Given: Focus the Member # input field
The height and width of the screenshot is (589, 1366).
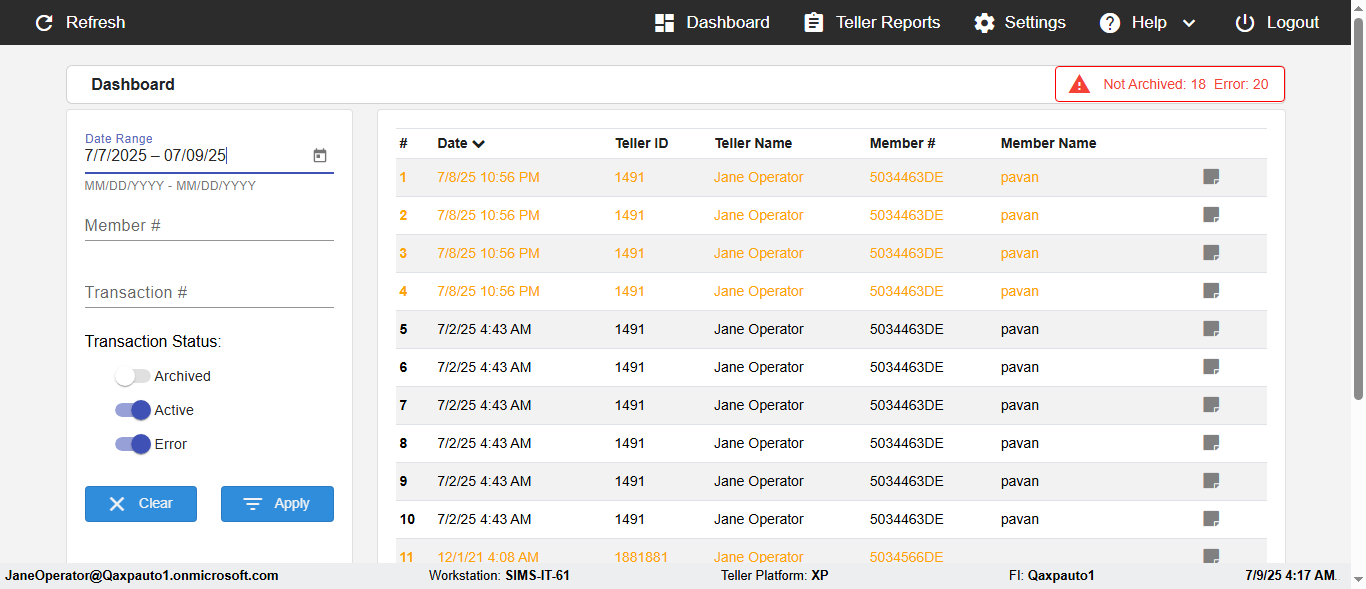Looking at the screenshot, I should (x=209, y=226).
